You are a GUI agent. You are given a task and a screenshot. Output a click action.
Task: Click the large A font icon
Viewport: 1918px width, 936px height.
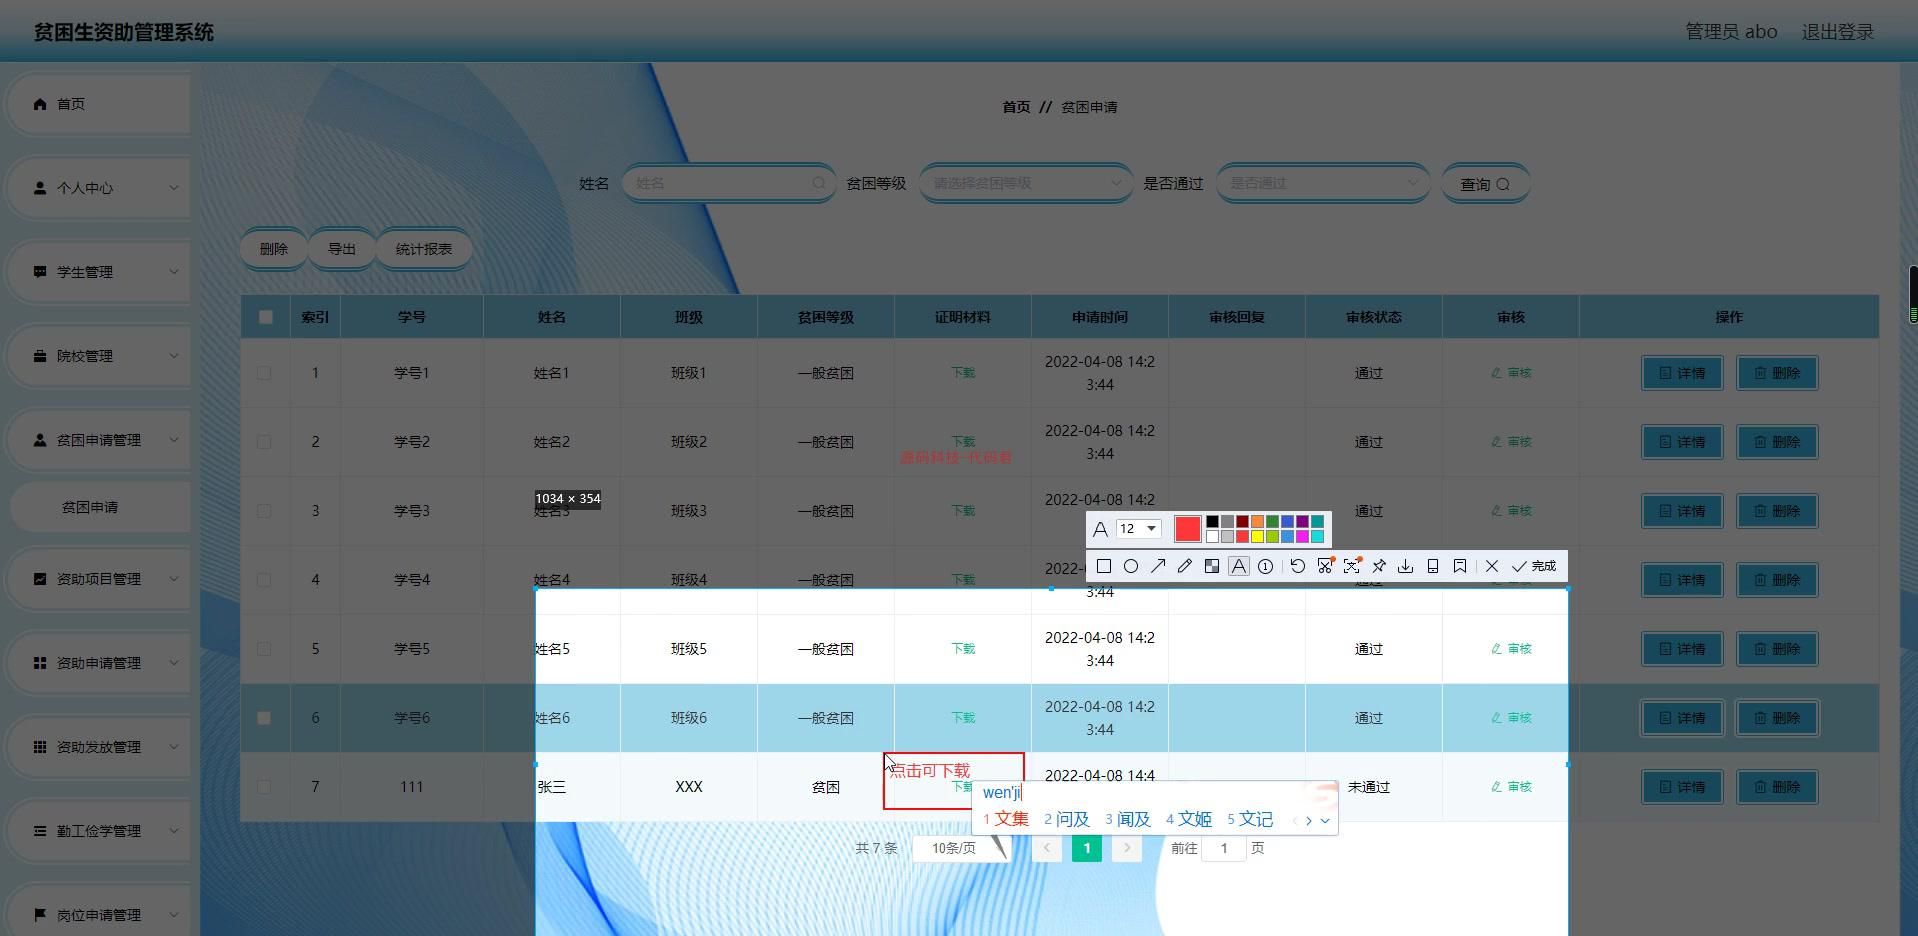coord(1100,529)
